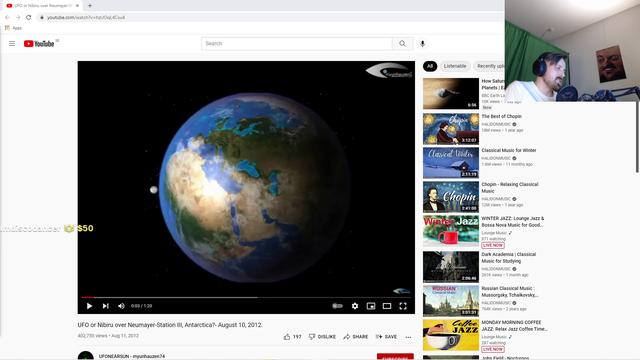Seek on the video progress bar
The height and width of the screenshot is (360, 640).
point(246,297)
